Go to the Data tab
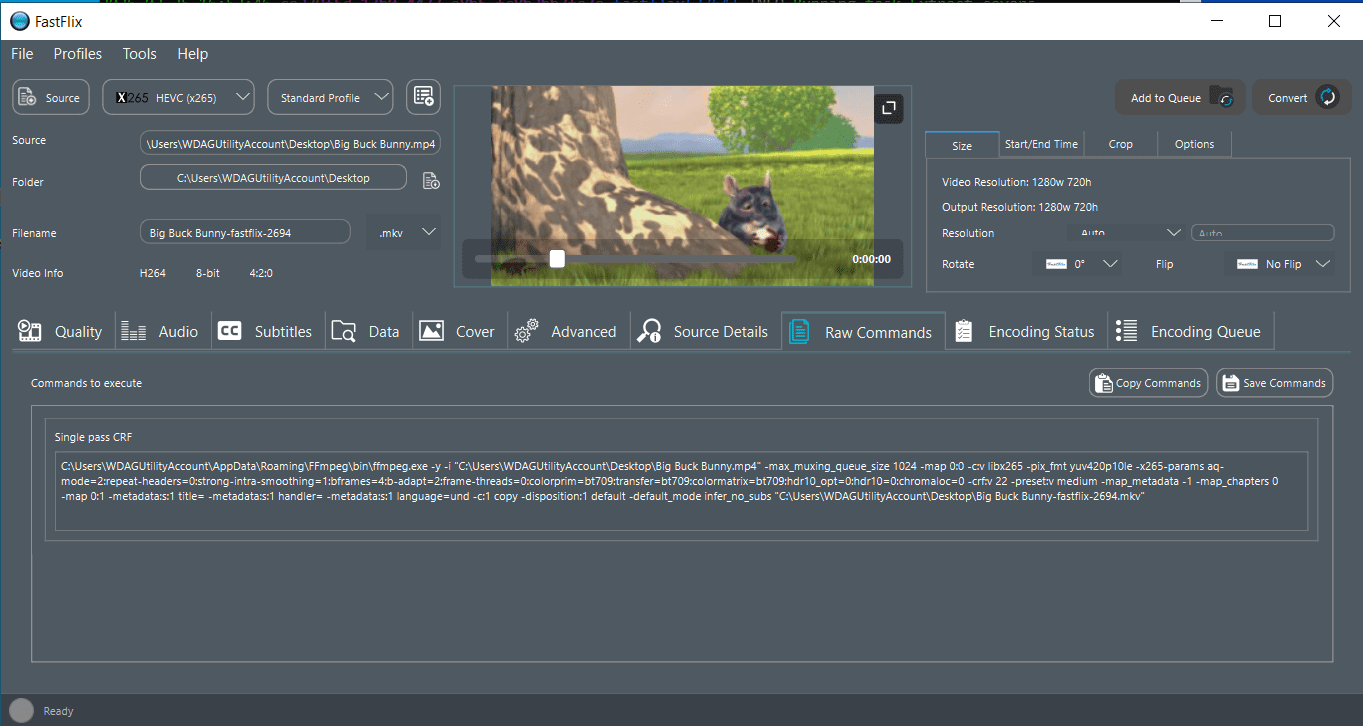The width and height of the screenshot is (1363, 726). click(368, 331)
